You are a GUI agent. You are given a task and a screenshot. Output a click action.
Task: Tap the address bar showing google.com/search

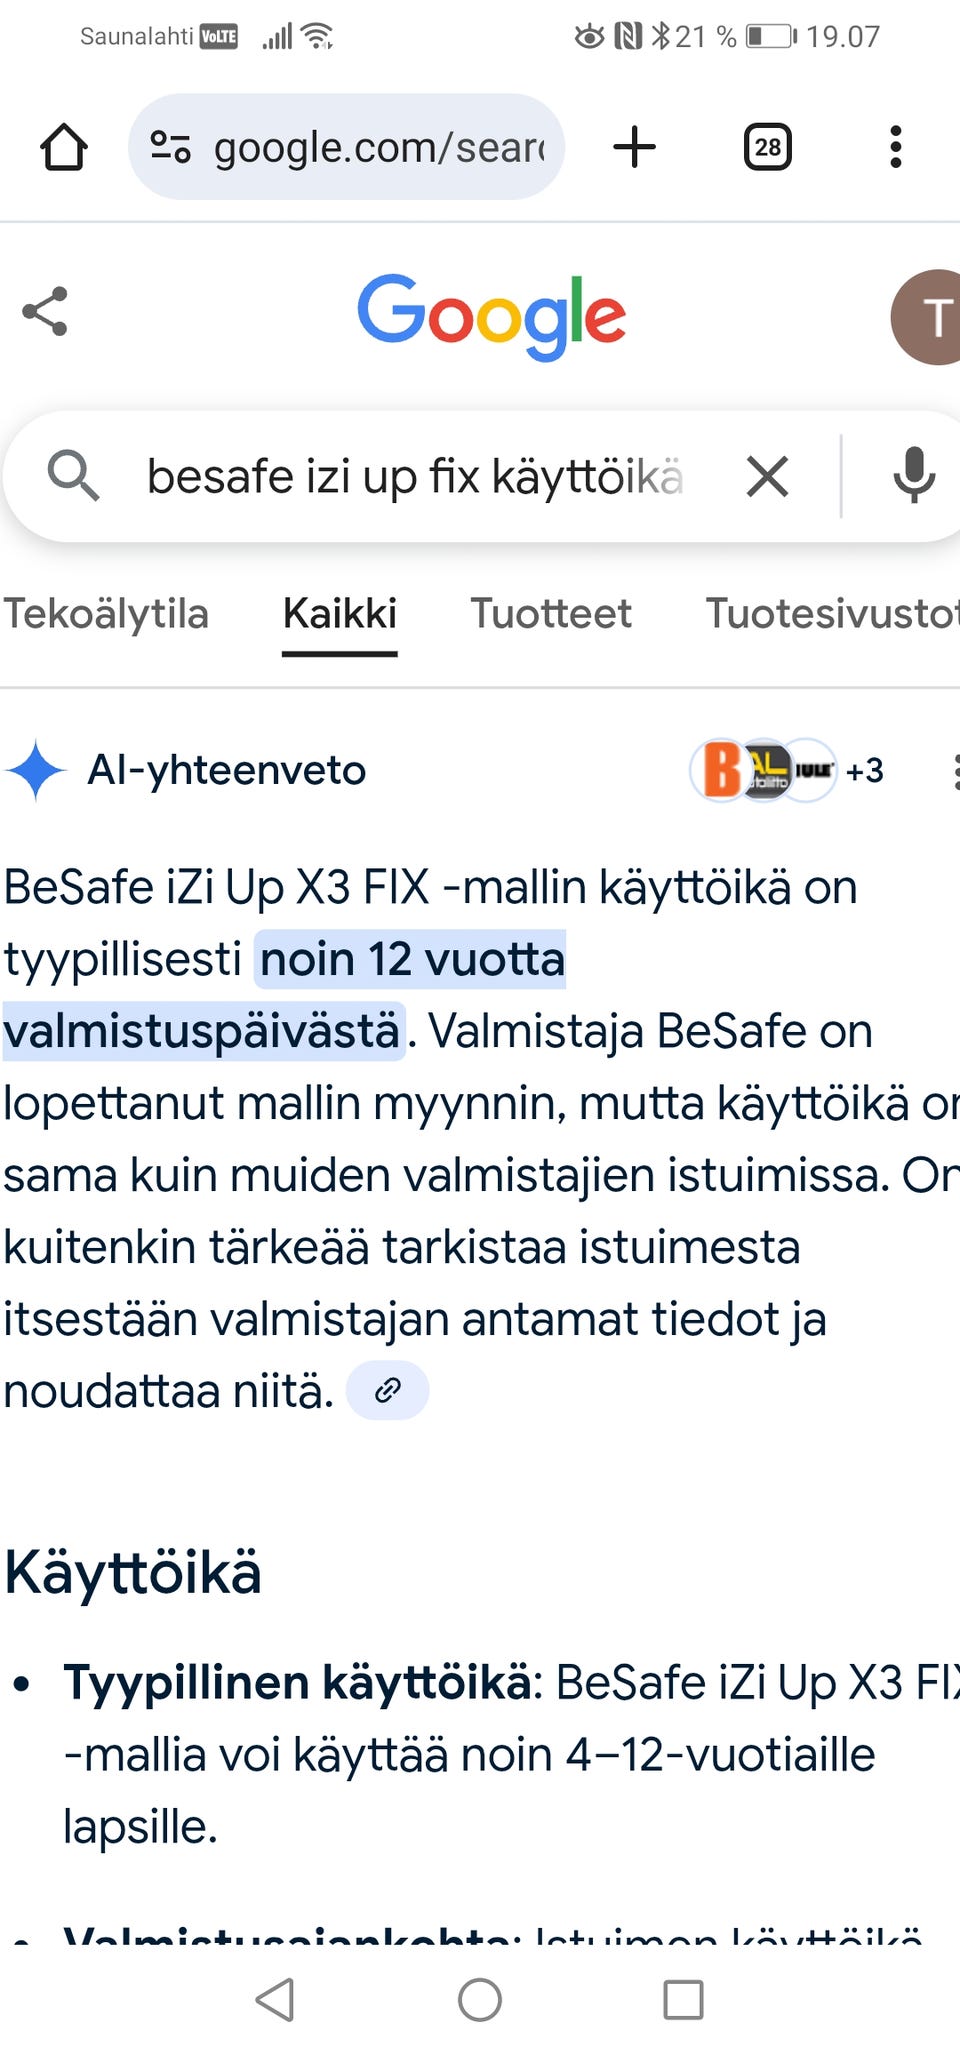click(x=345, y=147)
